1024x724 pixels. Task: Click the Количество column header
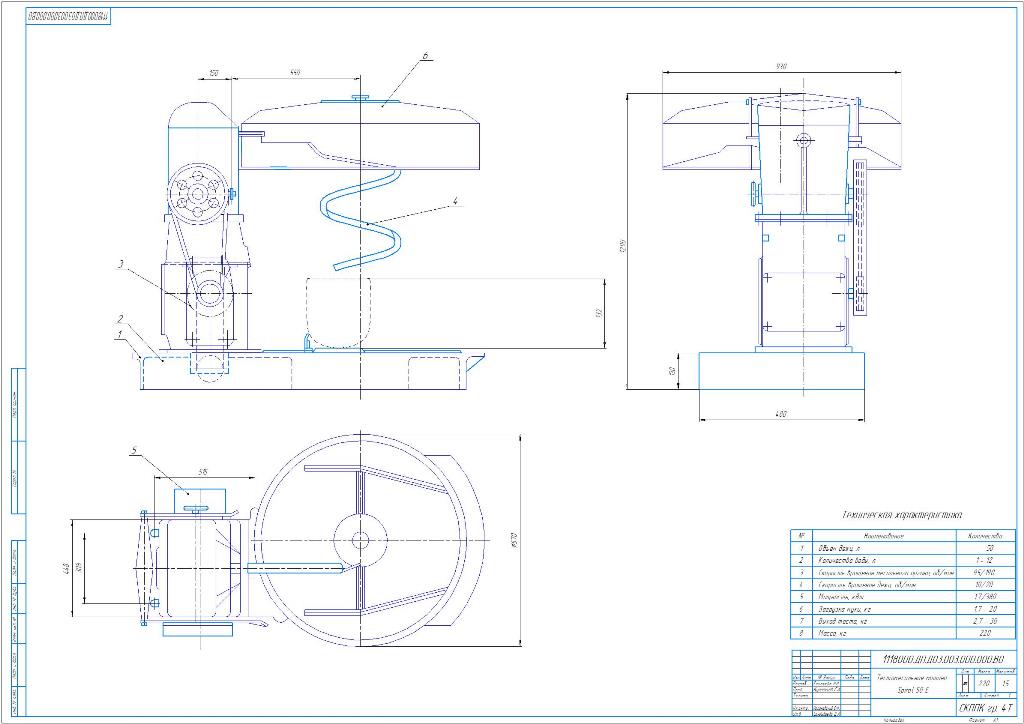[987, 535]
